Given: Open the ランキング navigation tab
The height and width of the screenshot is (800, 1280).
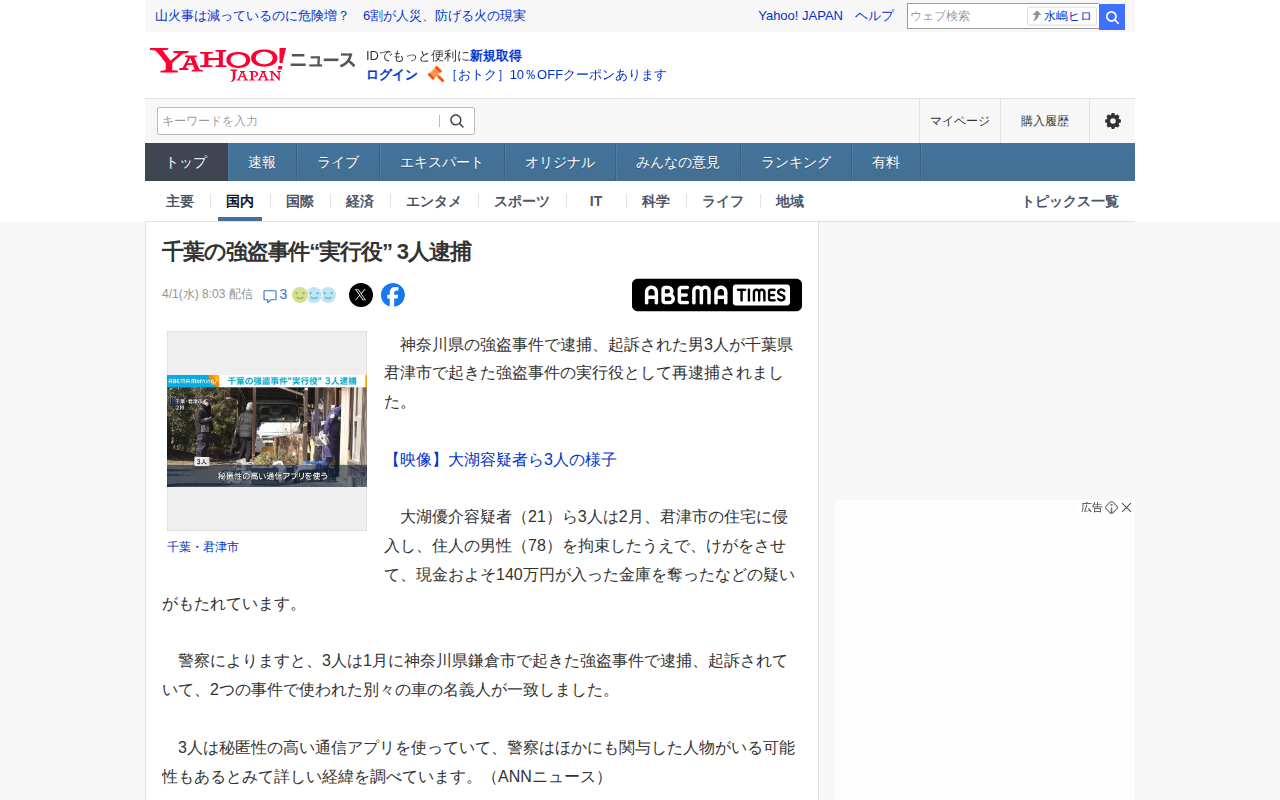Looking at the screenshot, I should [796, 162].
